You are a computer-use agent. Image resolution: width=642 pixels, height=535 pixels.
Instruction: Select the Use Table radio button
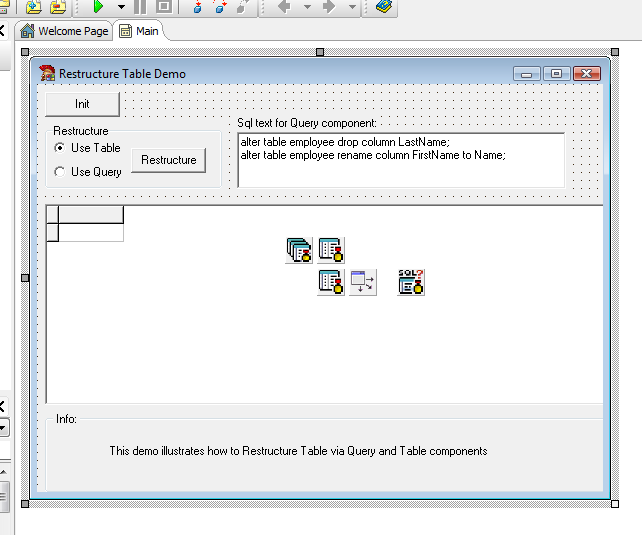coord(61,148)
